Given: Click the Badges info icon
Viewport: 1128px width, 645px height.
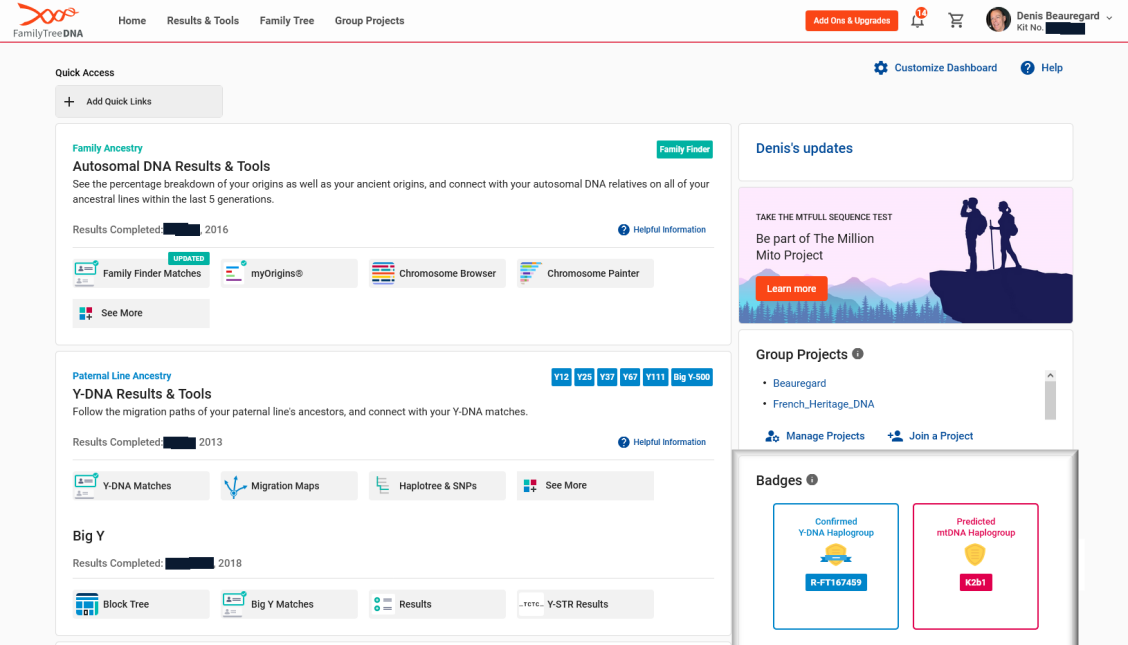Looking at the screenshot, I should (812, 480).
